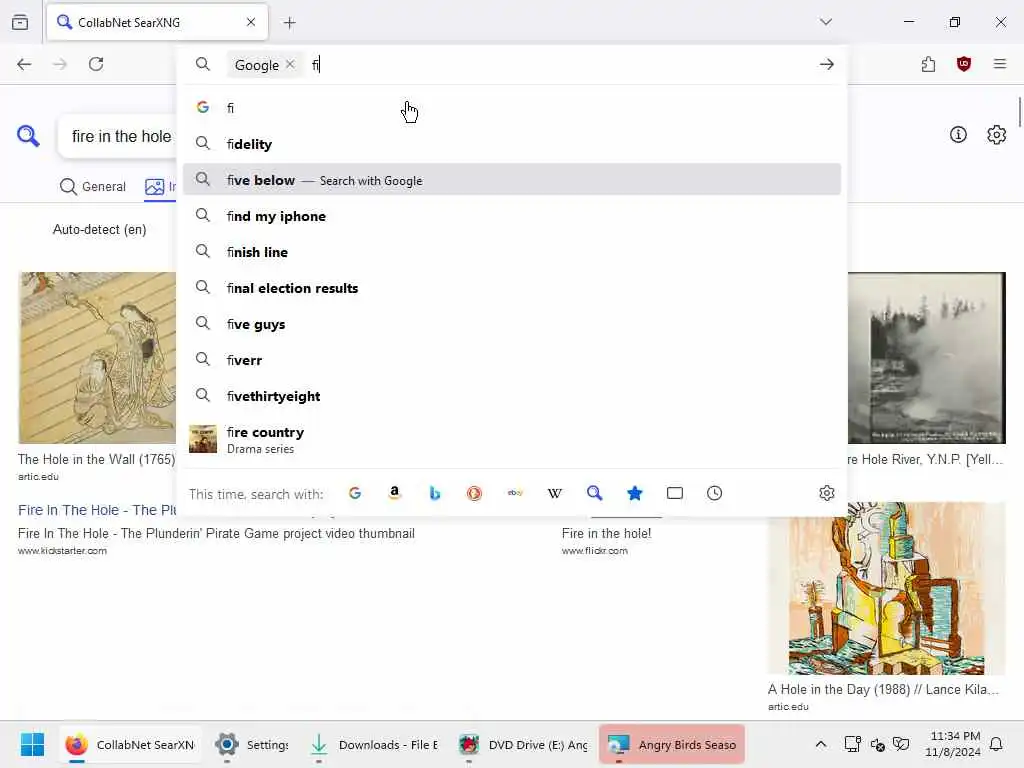Select the find my iphone suggestion

coord(512,216)
